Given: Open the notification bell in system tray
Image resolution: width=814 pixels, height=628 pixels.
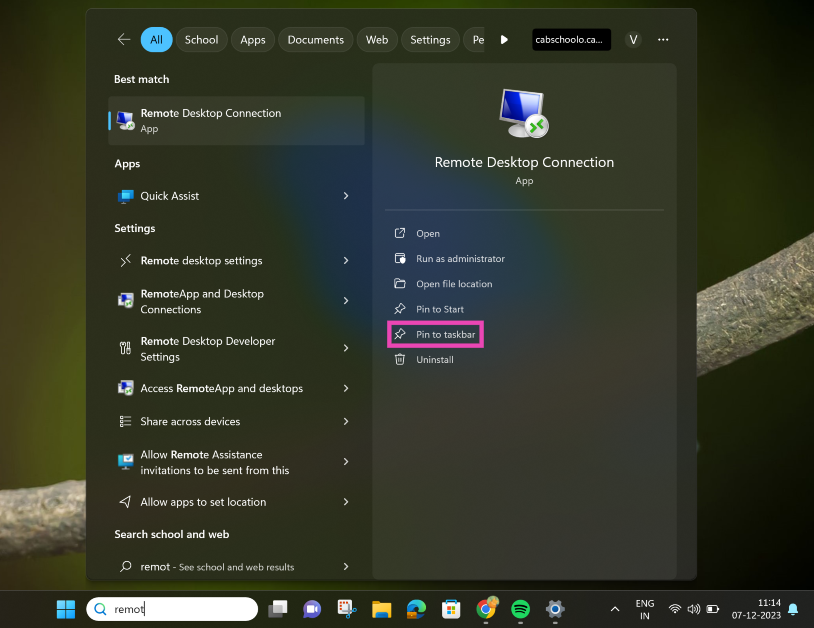Looking at the screenshot, I should [x=793, y=609].
